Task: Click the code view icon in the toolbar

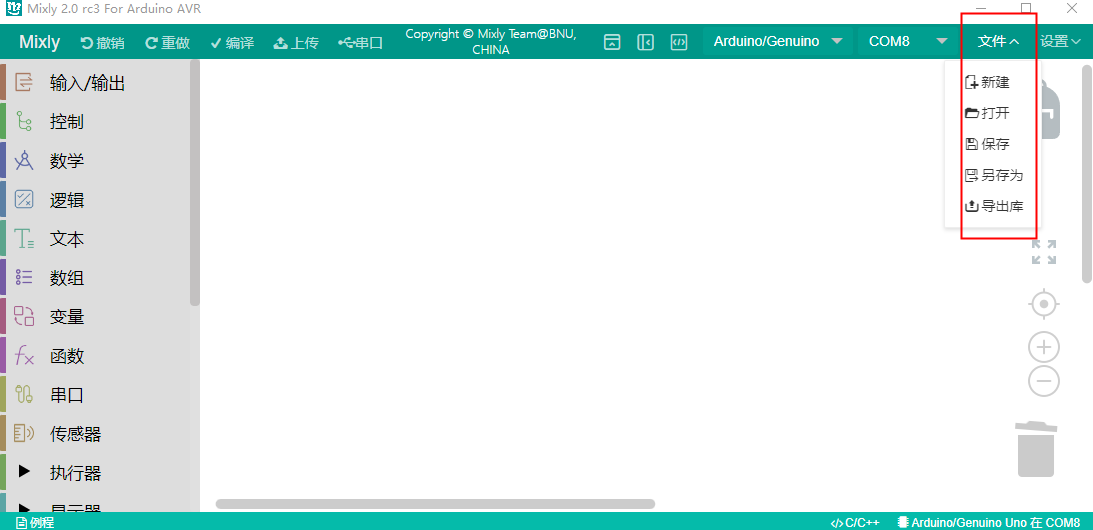Action: click(679, 42)
